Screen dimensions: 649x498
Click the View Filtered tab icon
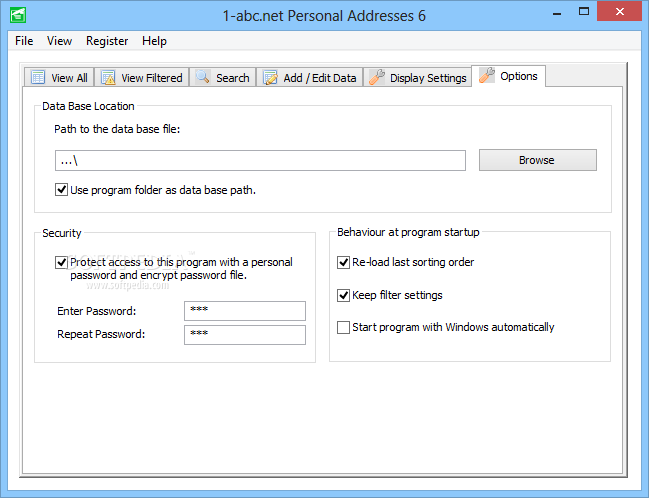point(108,77)
